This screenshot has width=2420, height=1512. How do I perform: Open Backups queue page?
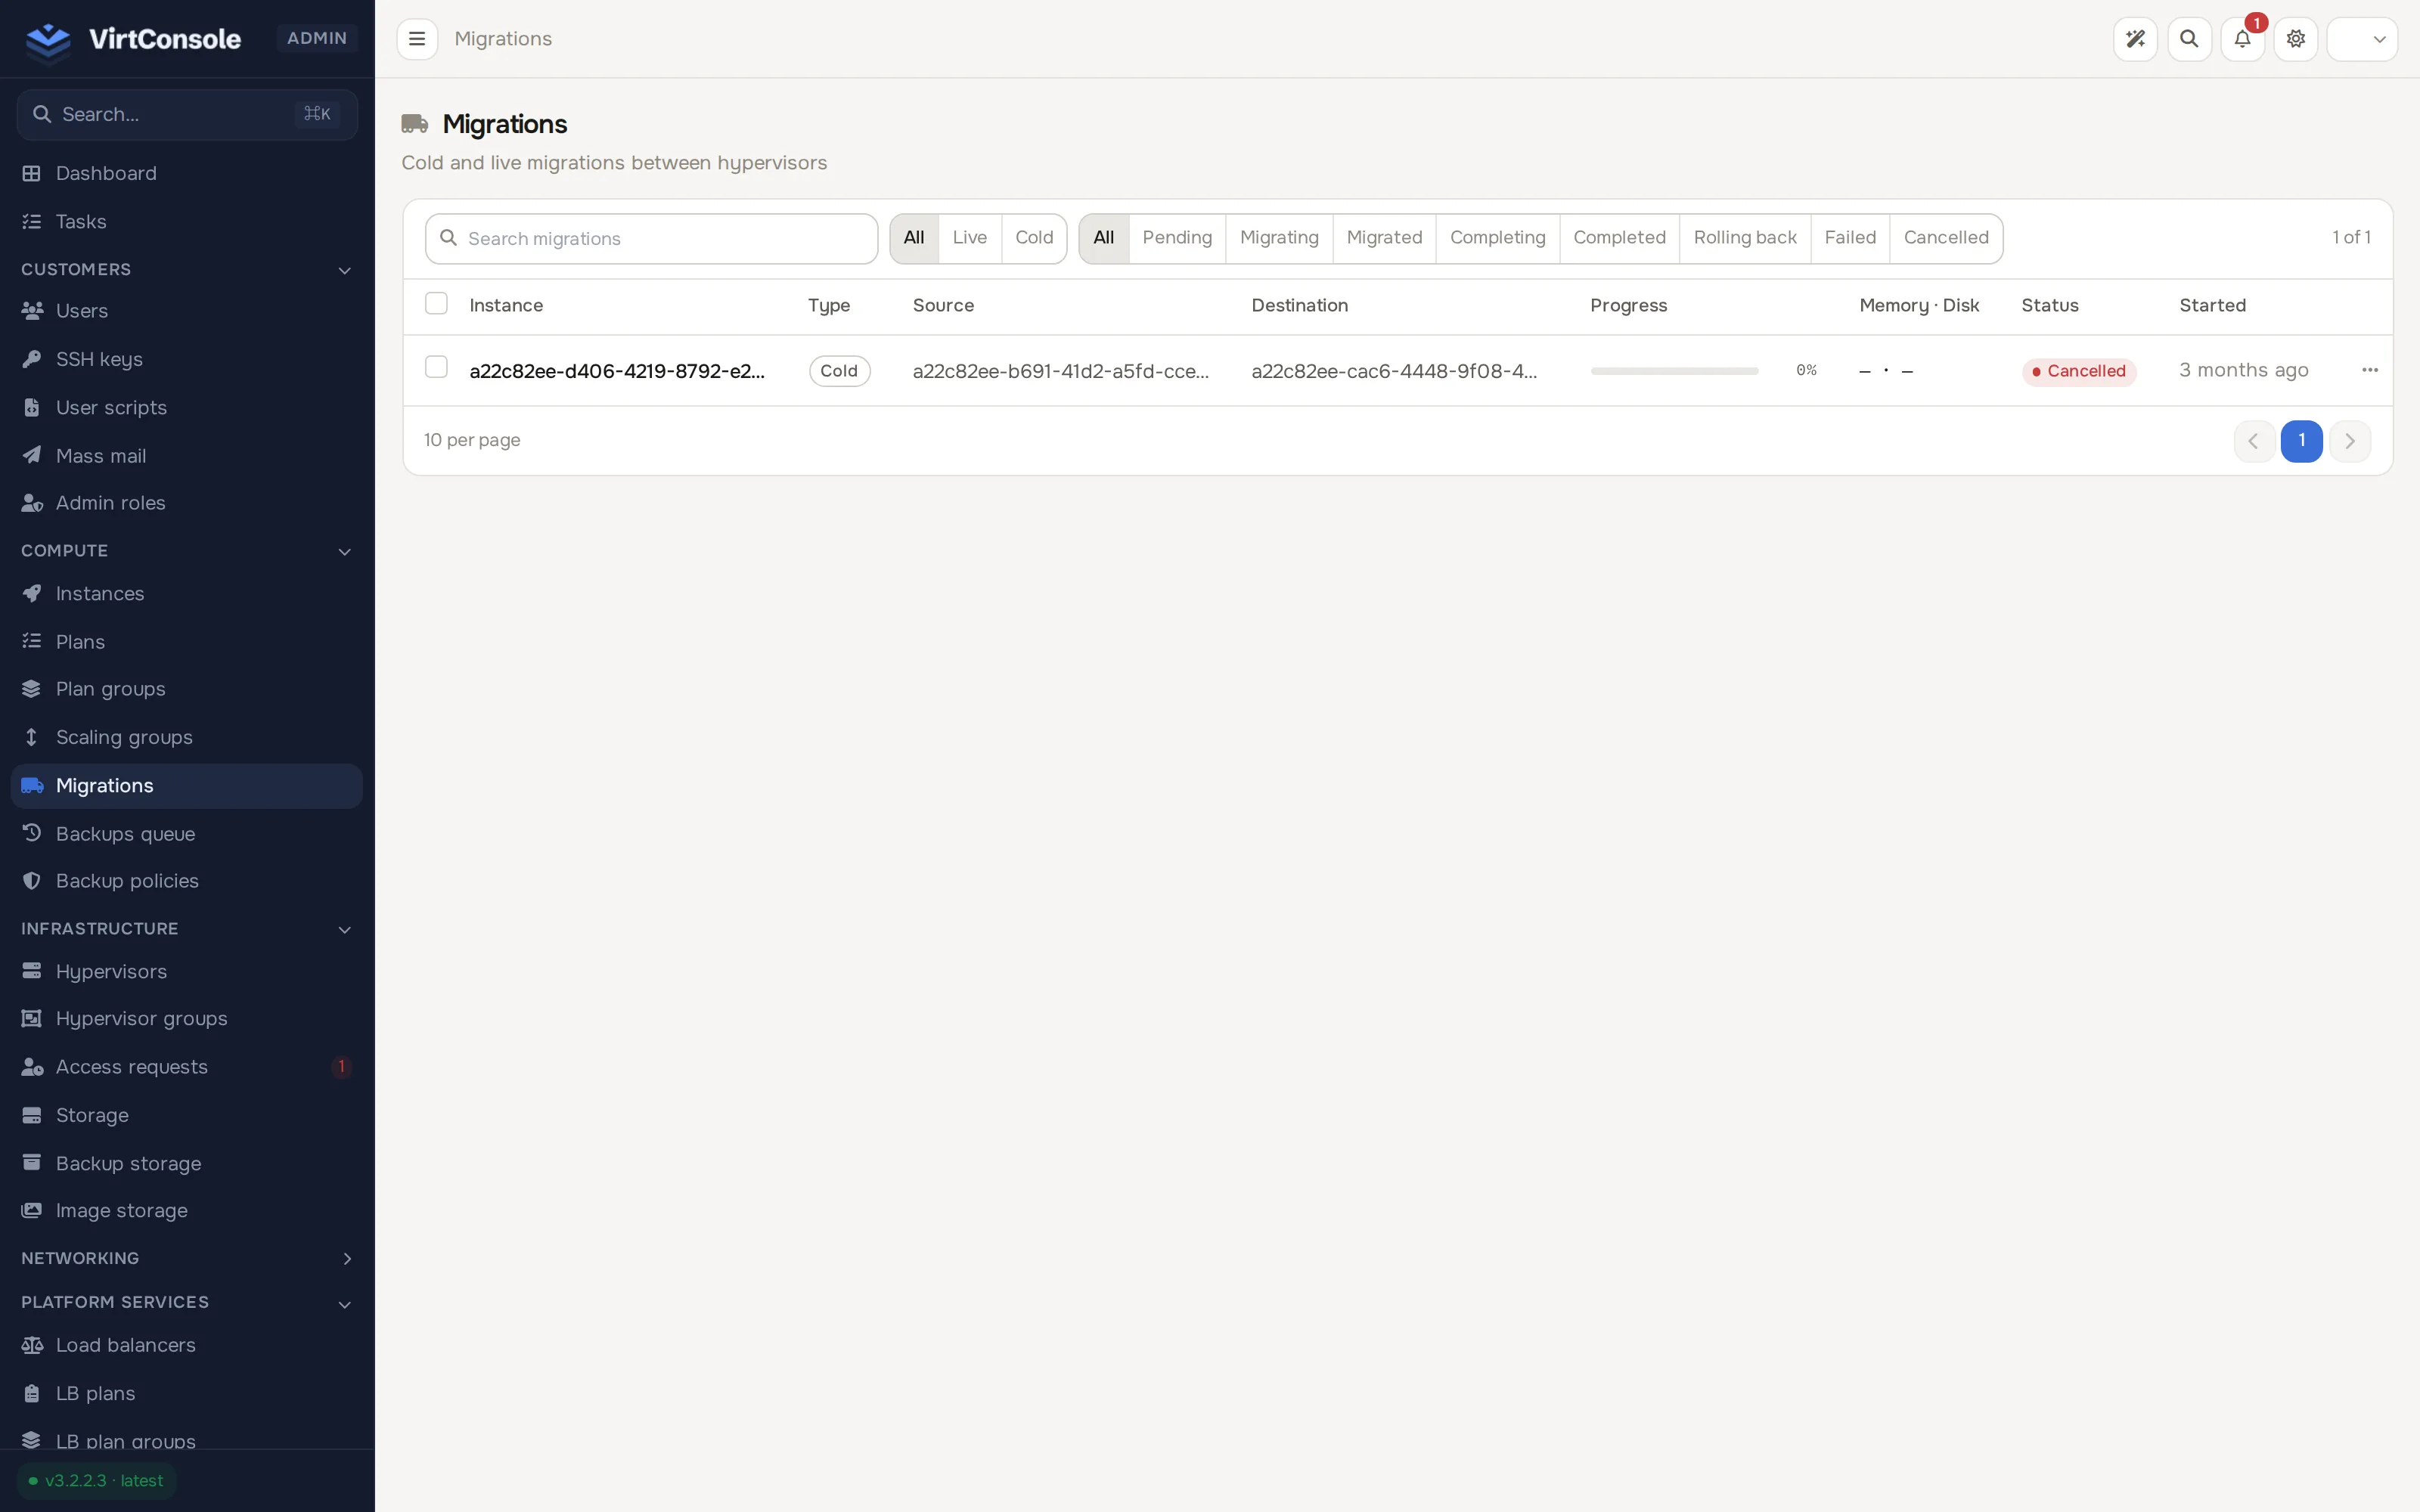187,834
